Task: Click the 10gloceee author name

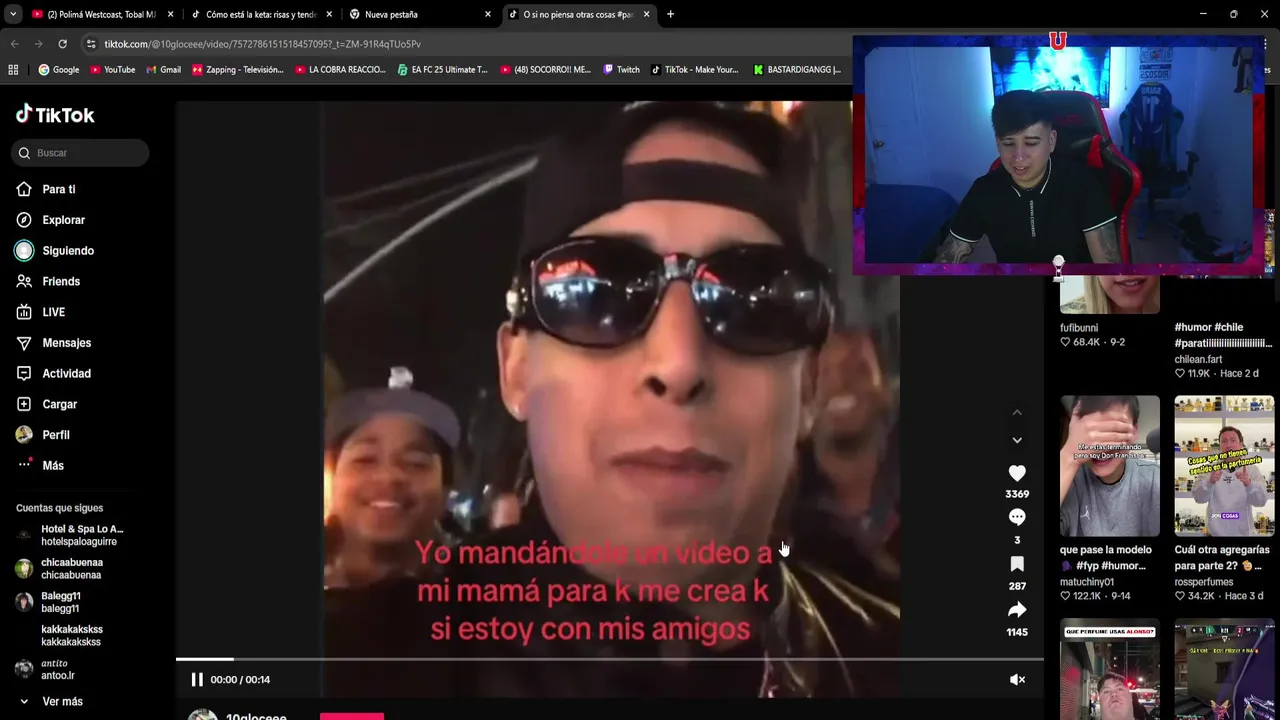Action: tap(256, 716)
